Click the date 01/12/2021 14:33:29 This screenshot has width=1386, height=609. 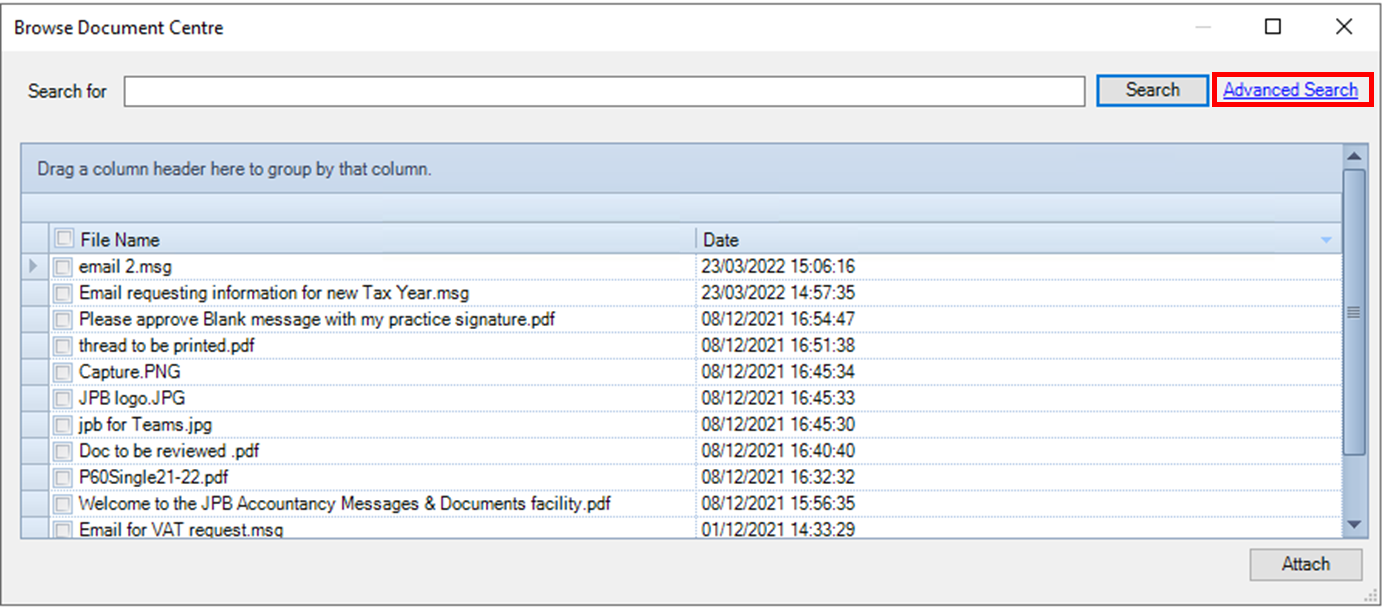pyautogui.click(x=778, y=530)
